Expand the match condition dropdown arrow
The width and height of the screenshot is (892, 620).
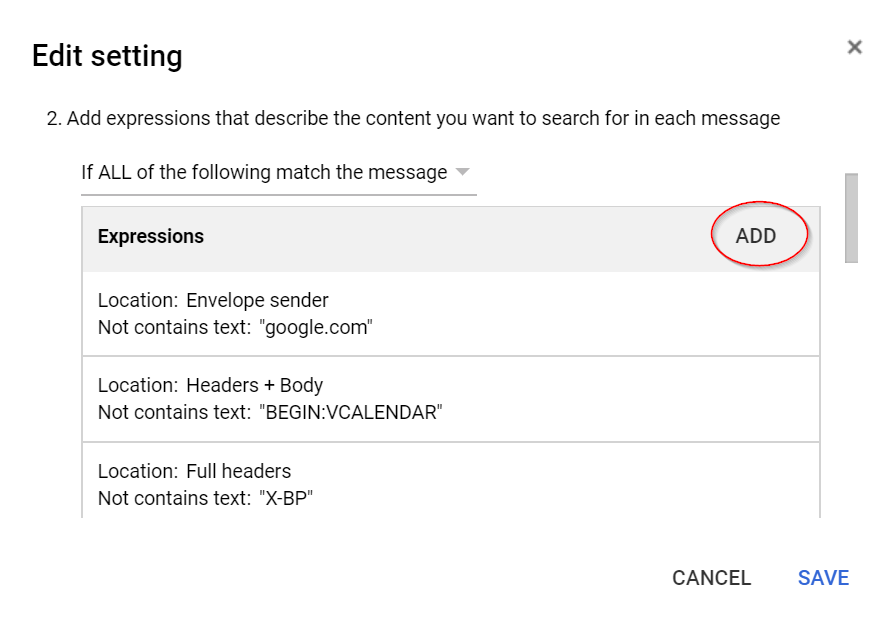pos(462,172)
